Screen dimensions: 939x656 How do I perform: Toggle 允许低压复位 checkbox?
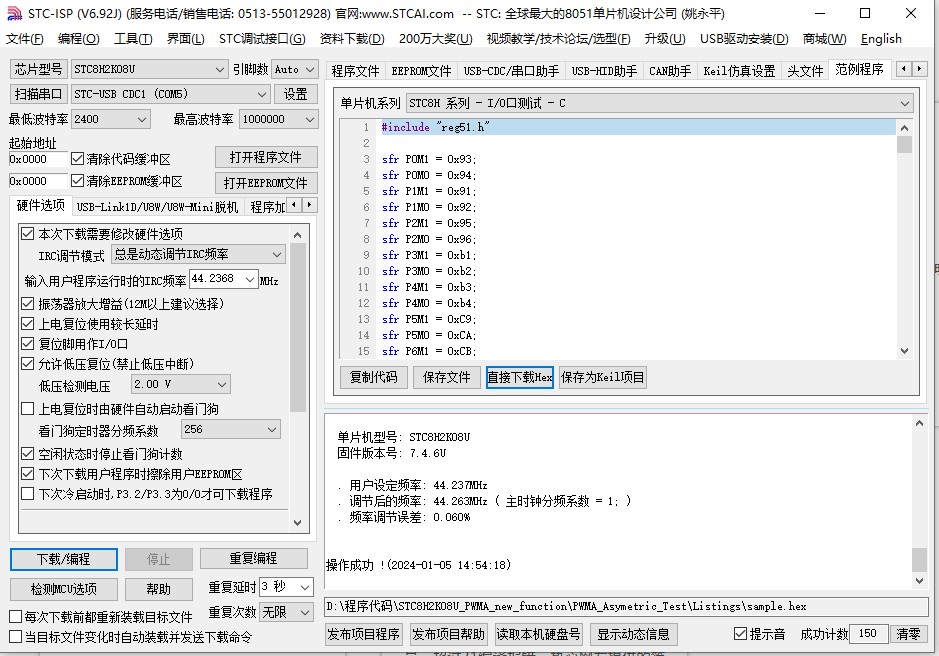(x=28, y=364)
